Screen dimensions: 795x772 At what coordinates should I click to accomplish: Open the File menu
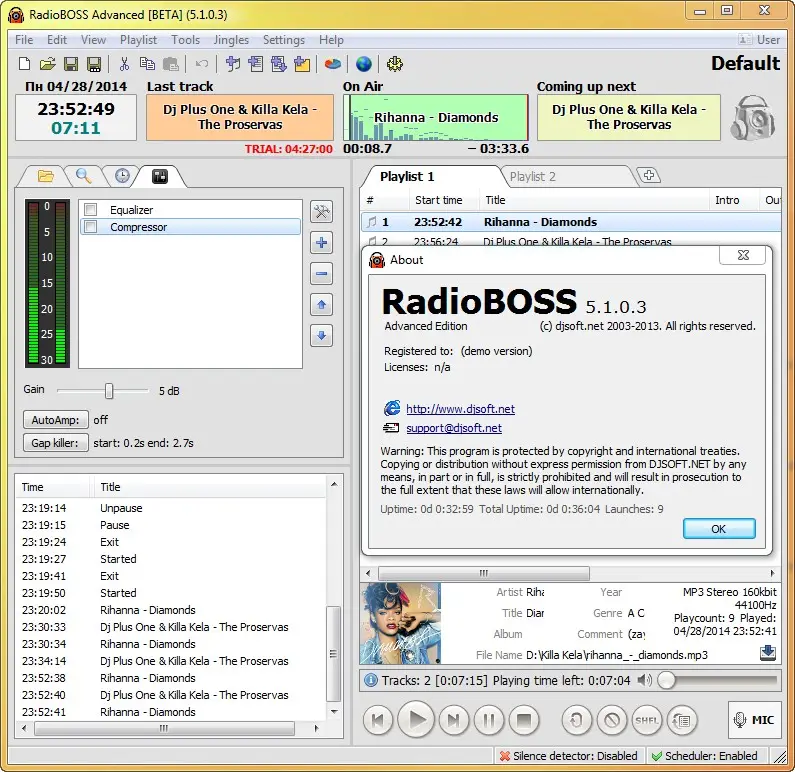click(x=24, y=40)
